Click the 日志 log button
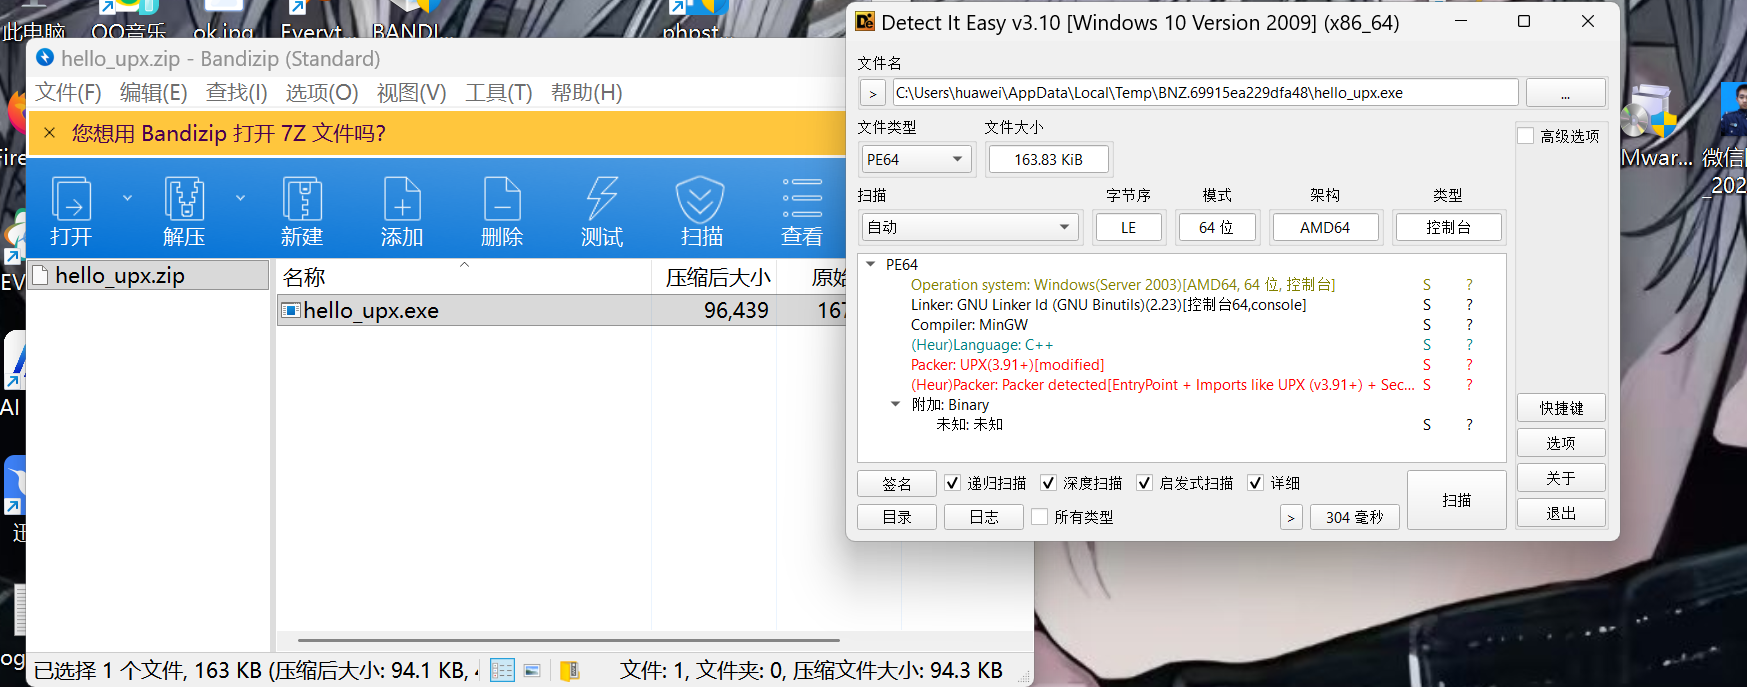1747x687 pixels. click(x=983, y=517)
